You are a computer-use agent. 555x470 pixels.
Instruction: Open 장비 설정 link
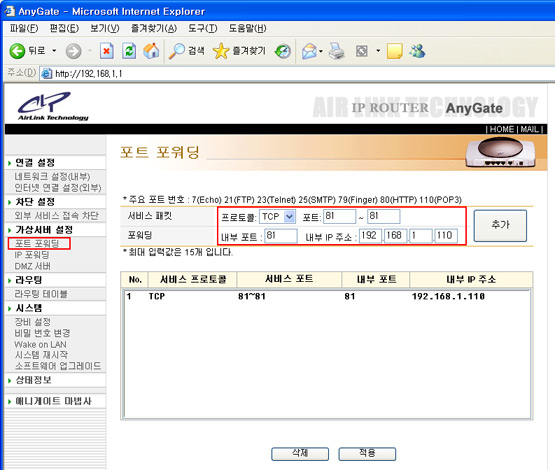pos(33,322)
